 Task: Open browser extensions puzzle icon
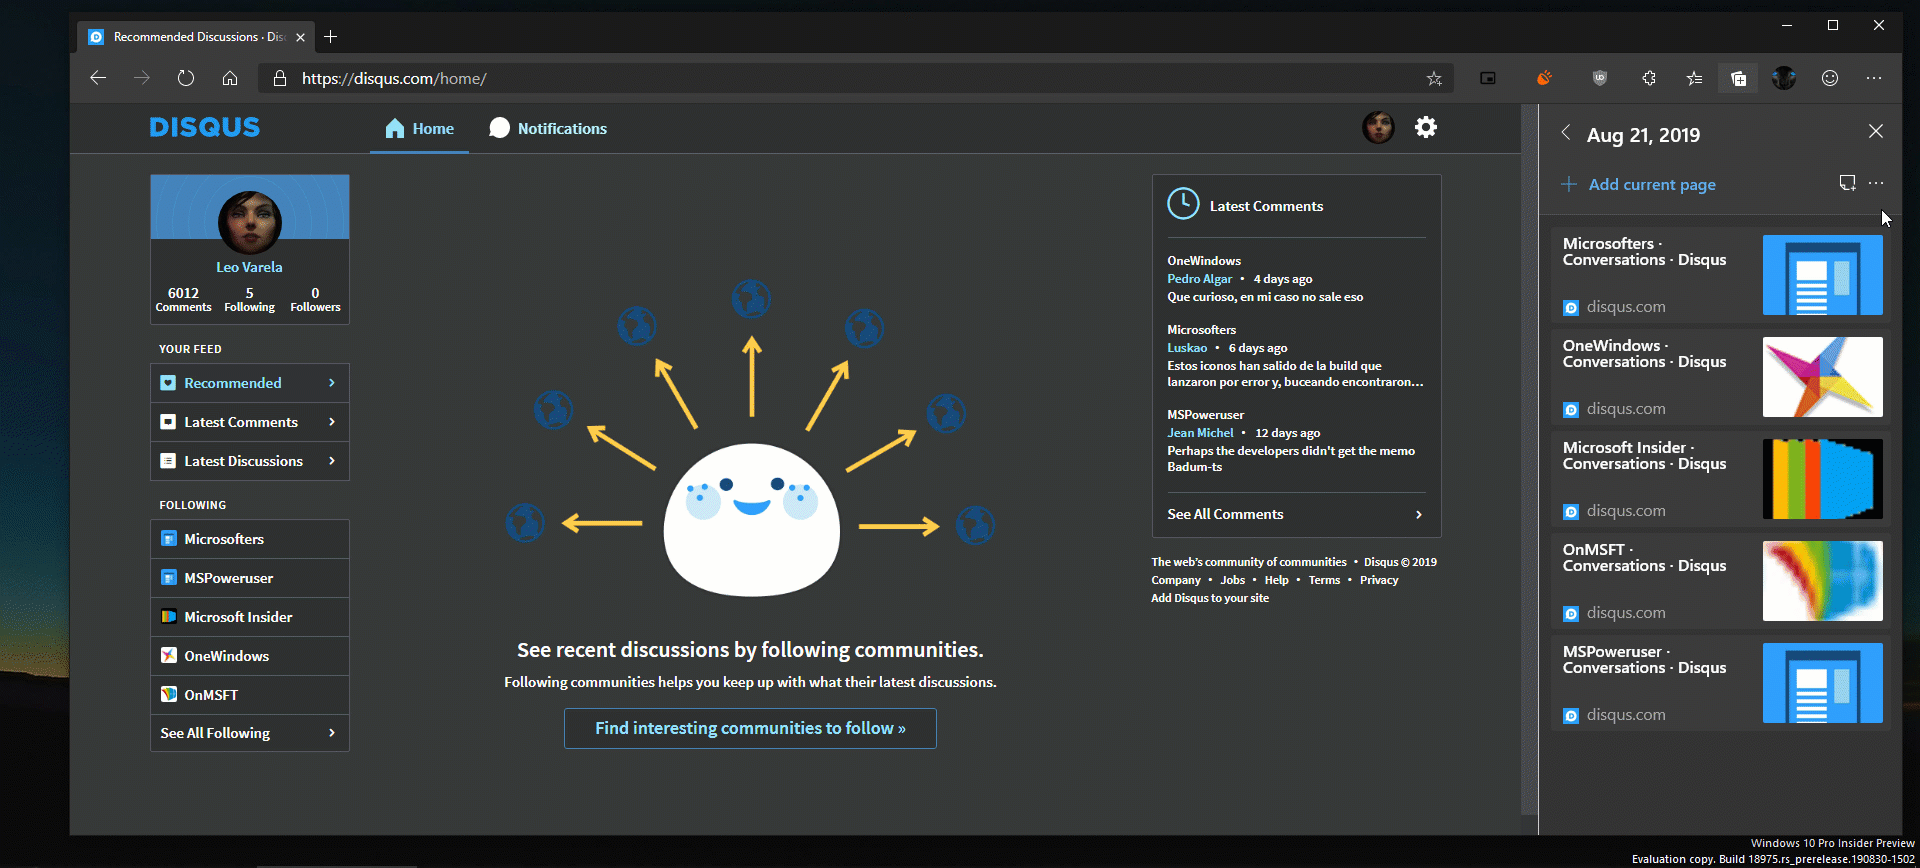[1649, 78]
